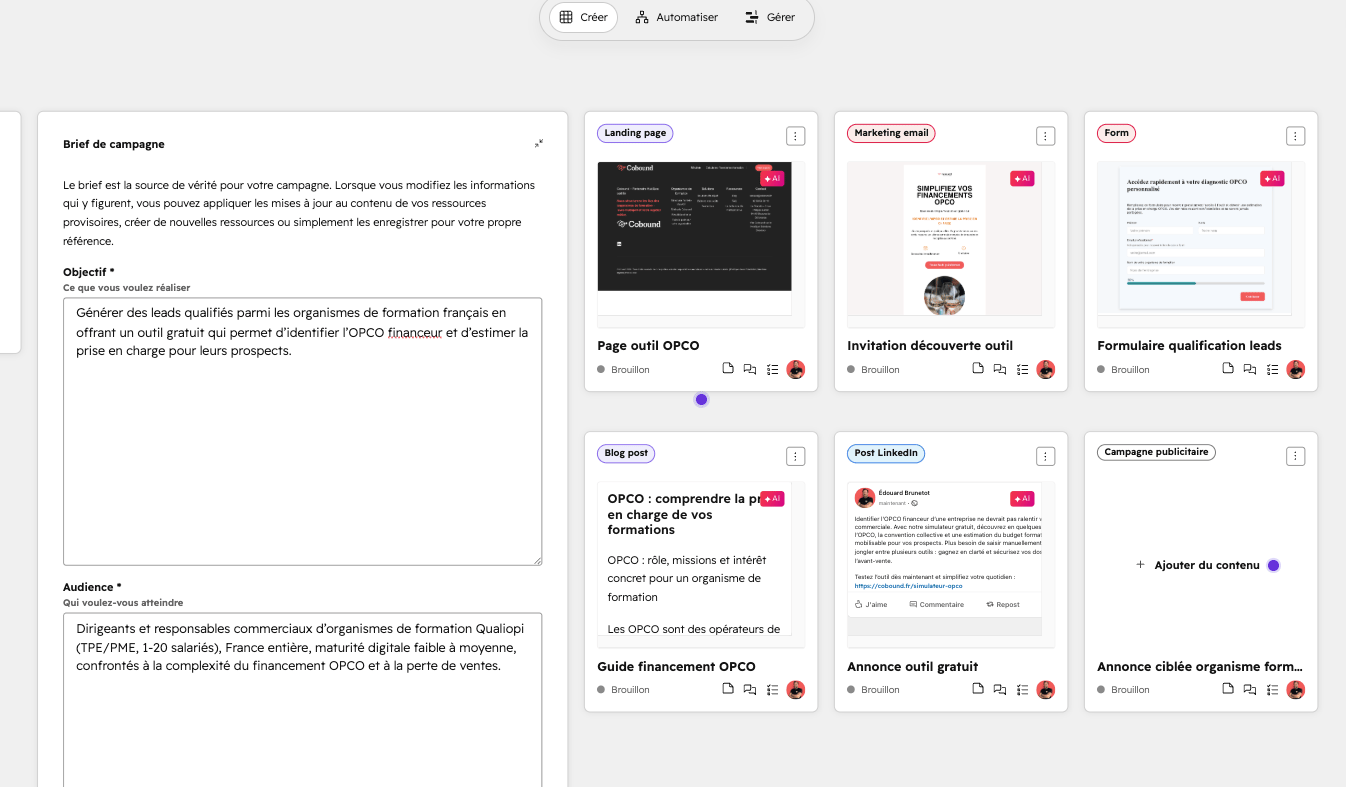1346x787 pixels.
Task: Click the AI badge on Marketing email preview
Action: pos(1021,178)
